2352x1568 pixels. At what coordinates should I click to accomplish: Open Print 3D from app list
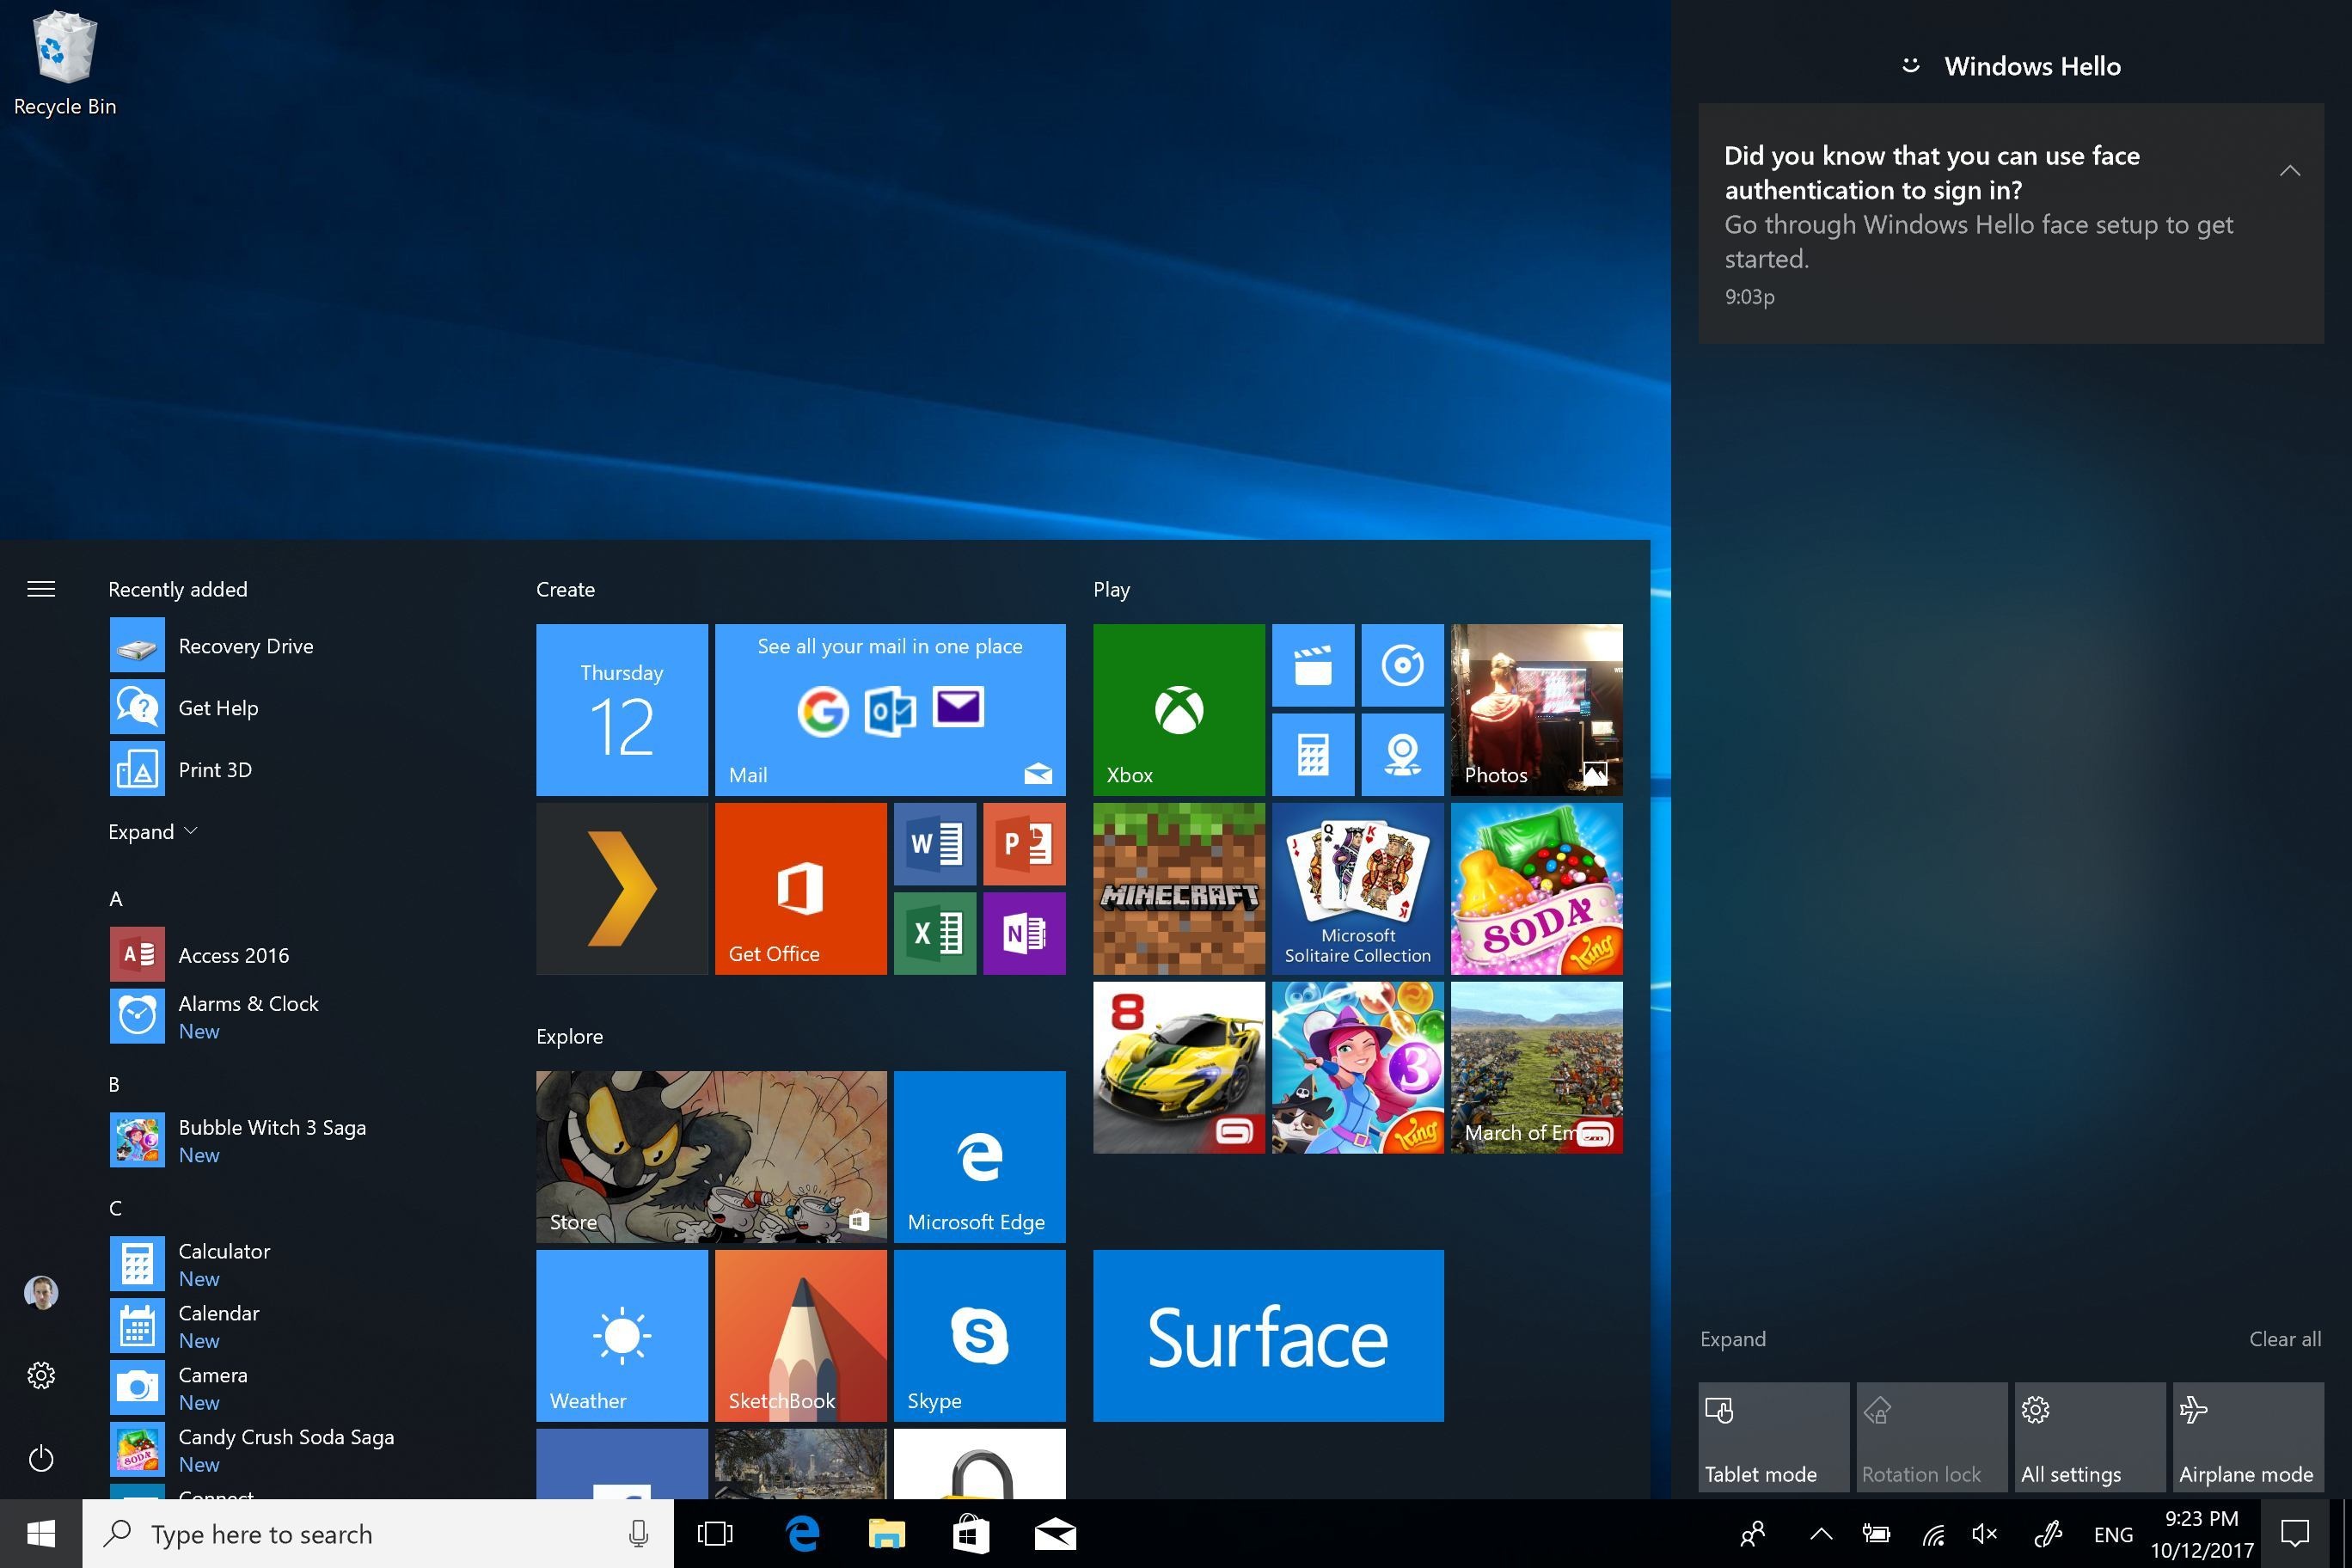(300, 770)
